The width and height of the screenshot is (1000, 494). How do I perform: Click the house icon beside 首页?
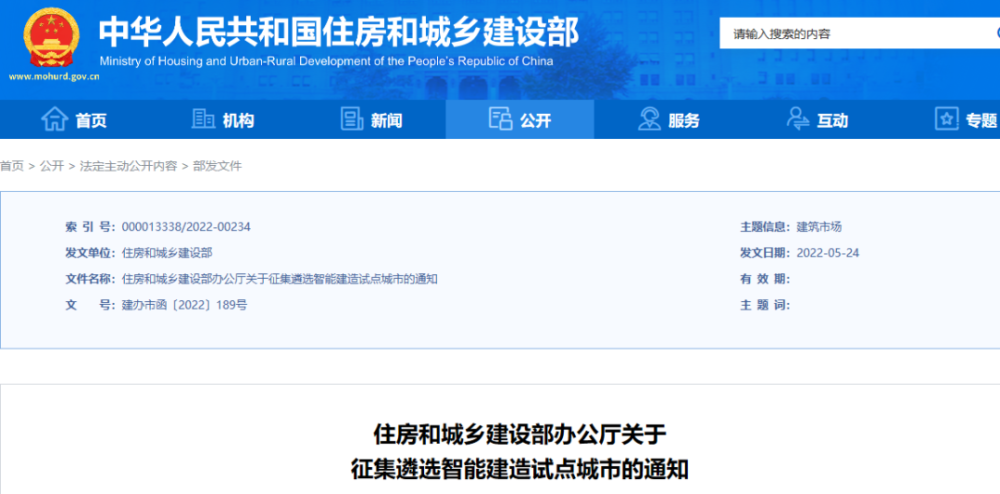(x=55, y=119)
